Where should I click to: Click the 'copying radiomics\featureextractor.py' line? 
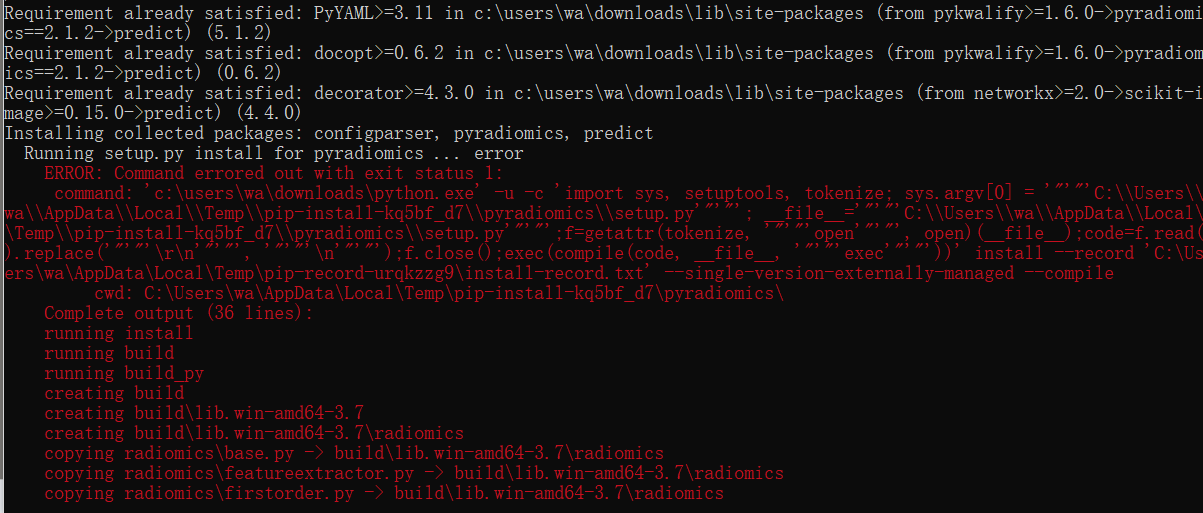pos(413,473)
